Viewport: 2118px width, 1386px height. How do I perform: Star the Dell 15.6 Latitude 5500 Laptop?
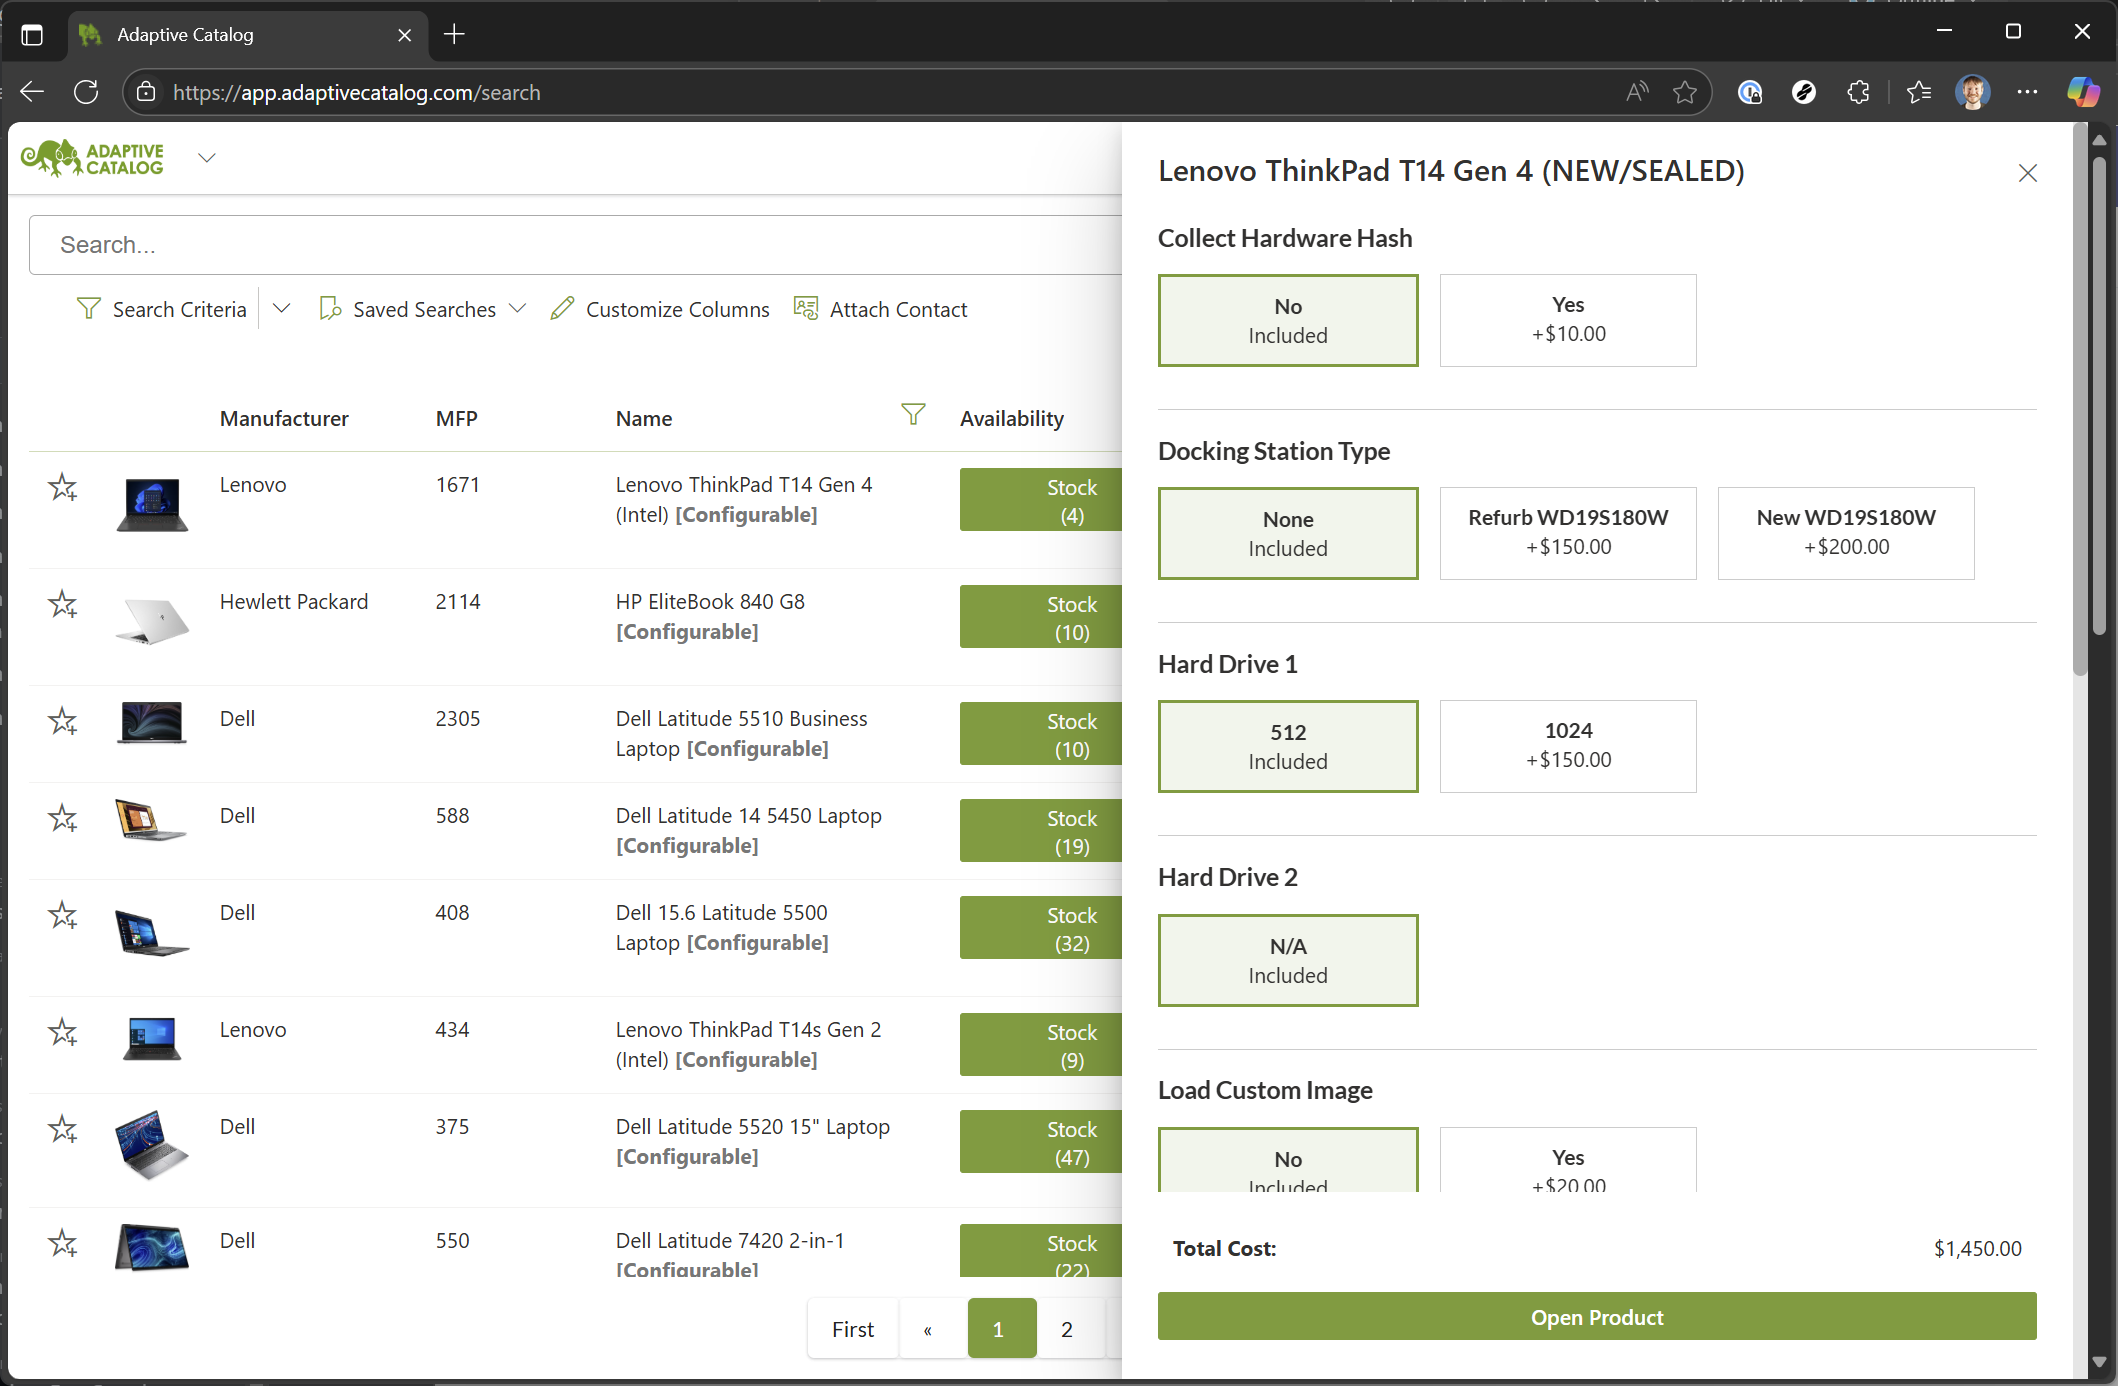(x=63, y=915)
